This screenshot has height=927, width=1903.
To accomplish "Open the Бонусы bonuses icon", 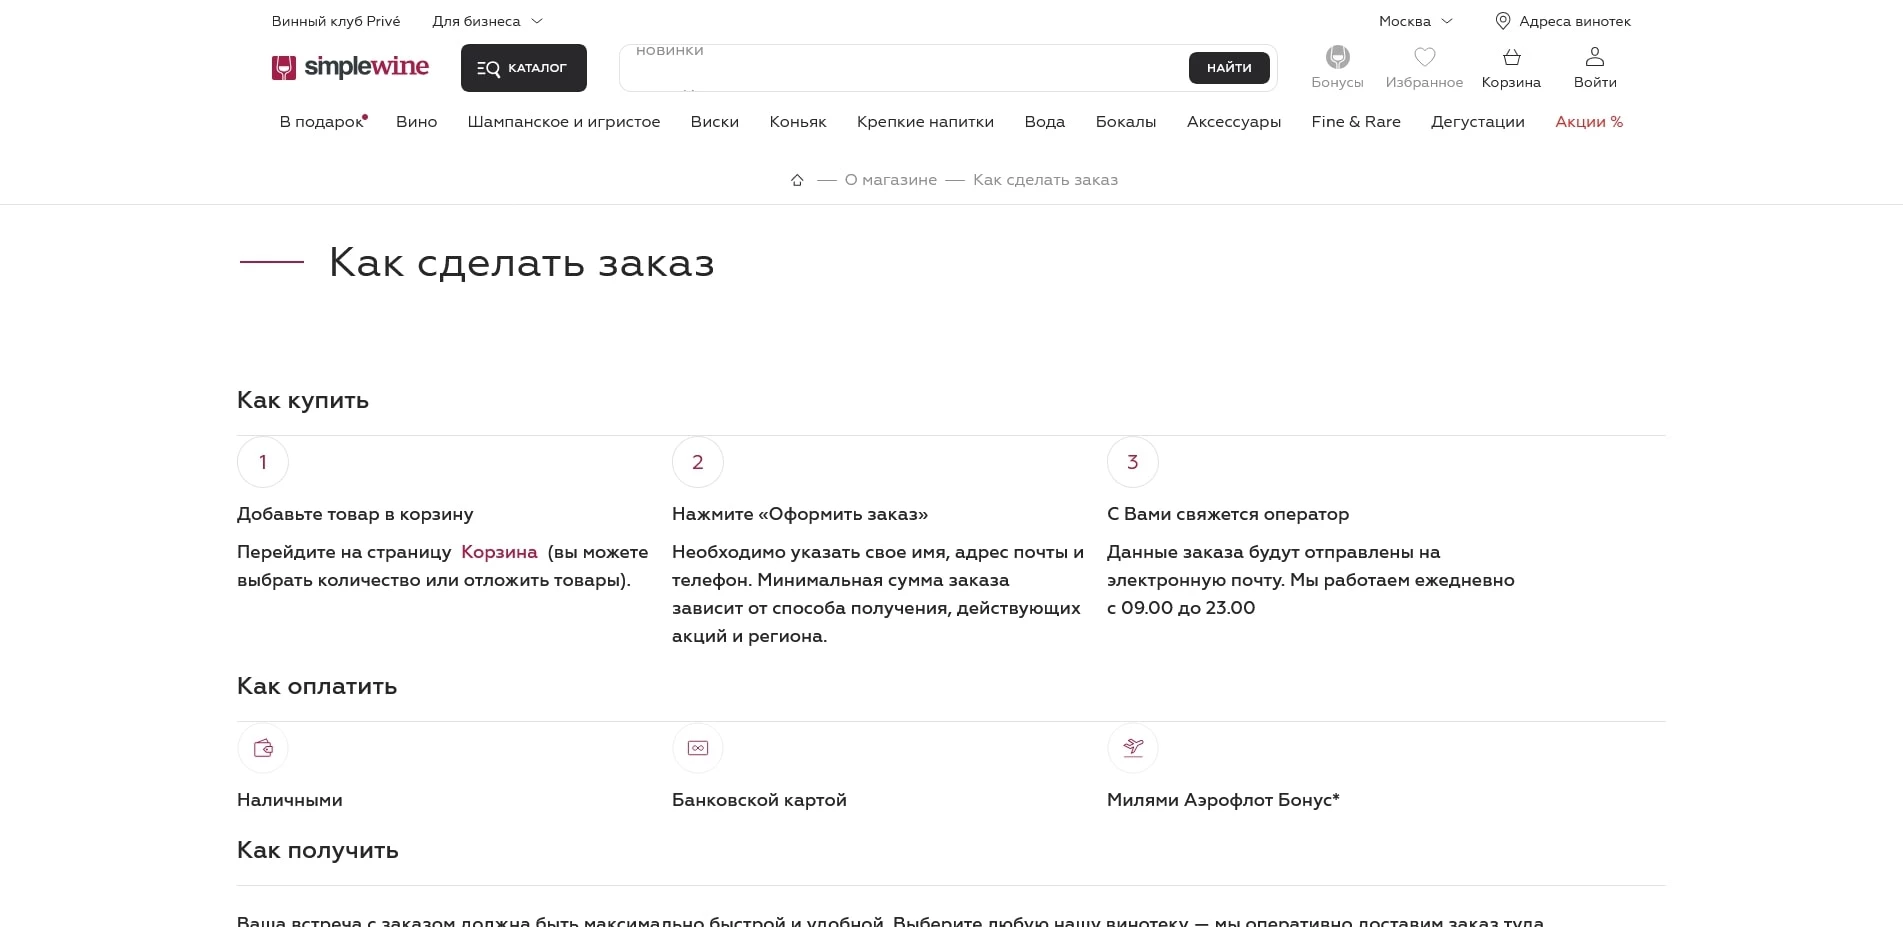I will [x=1337, y=58].
